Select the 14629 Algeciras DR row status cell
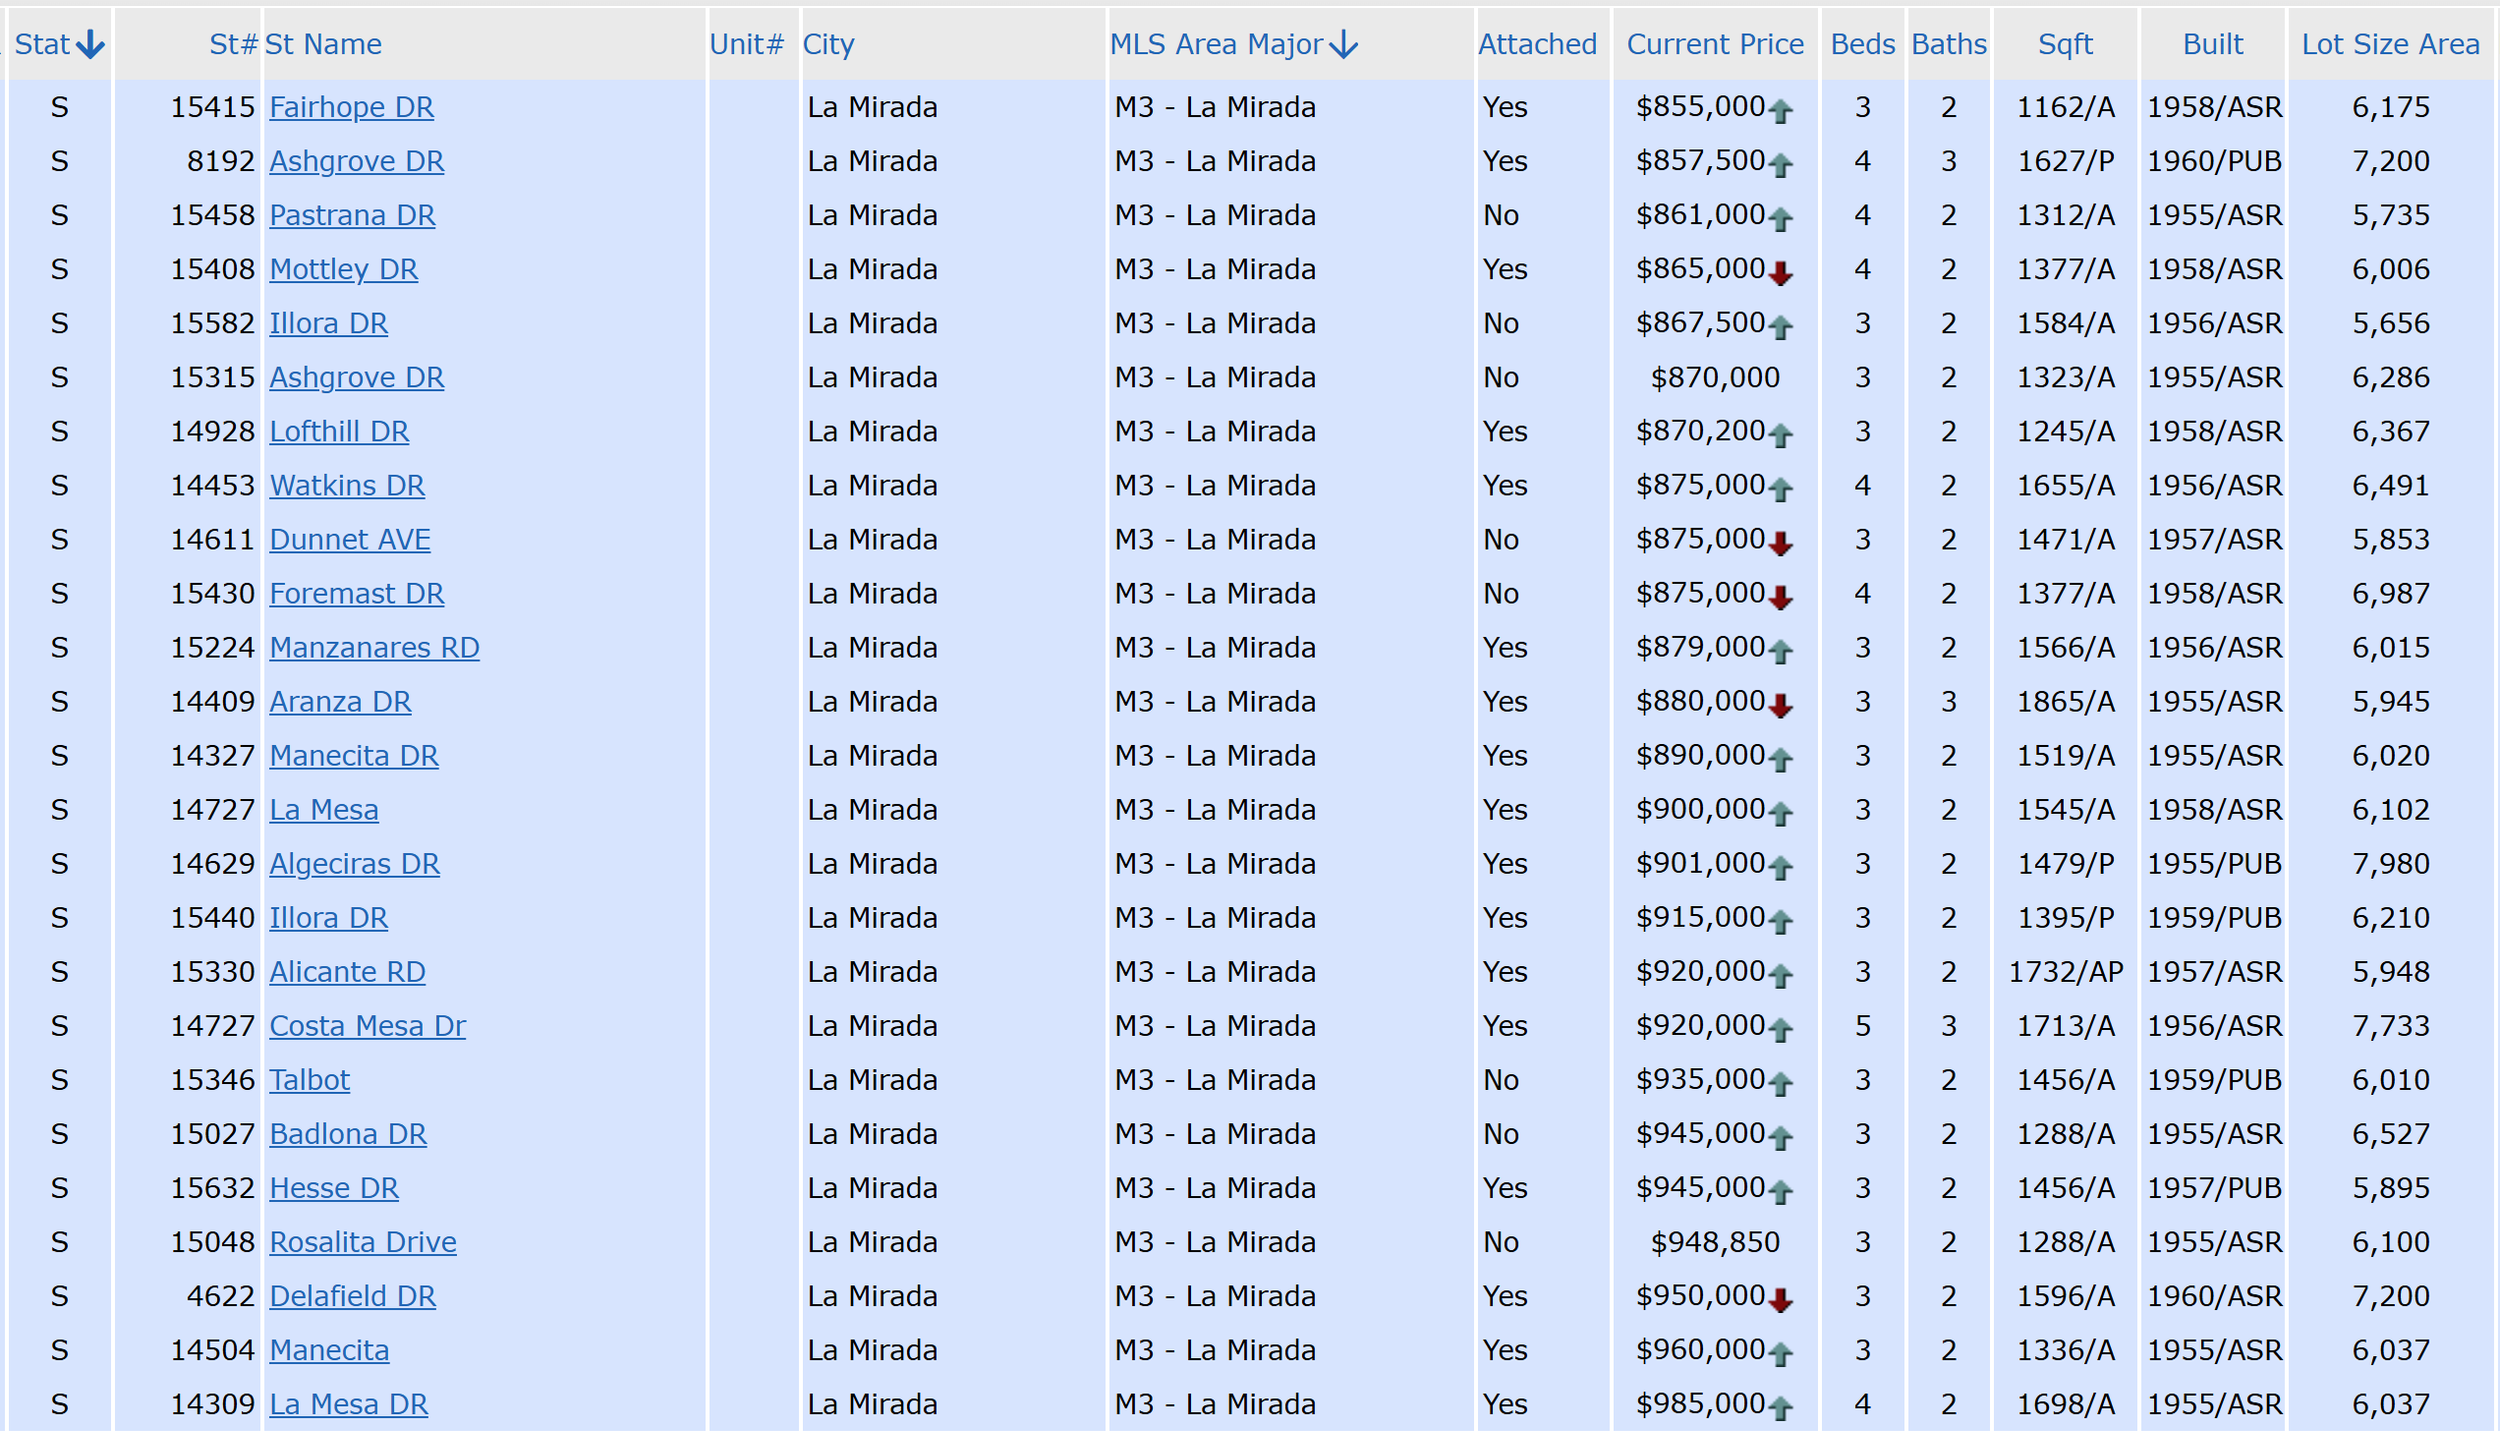2500x1433 pixels. (x=59, y=864)
